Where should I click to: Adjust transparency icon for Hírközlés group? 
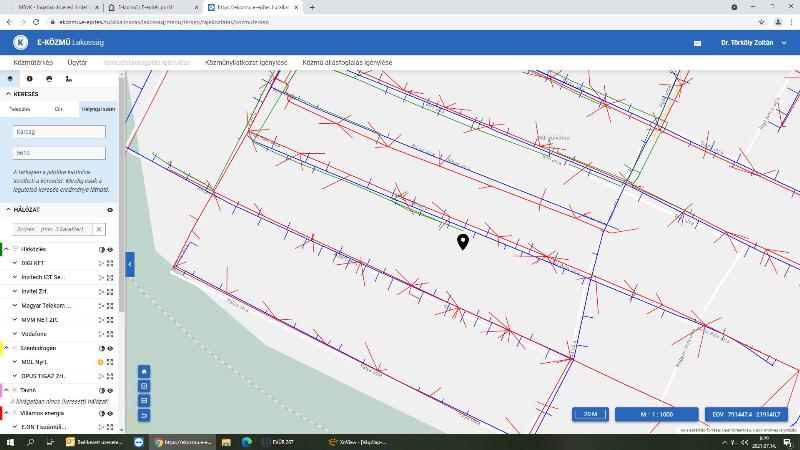point(102,249)
